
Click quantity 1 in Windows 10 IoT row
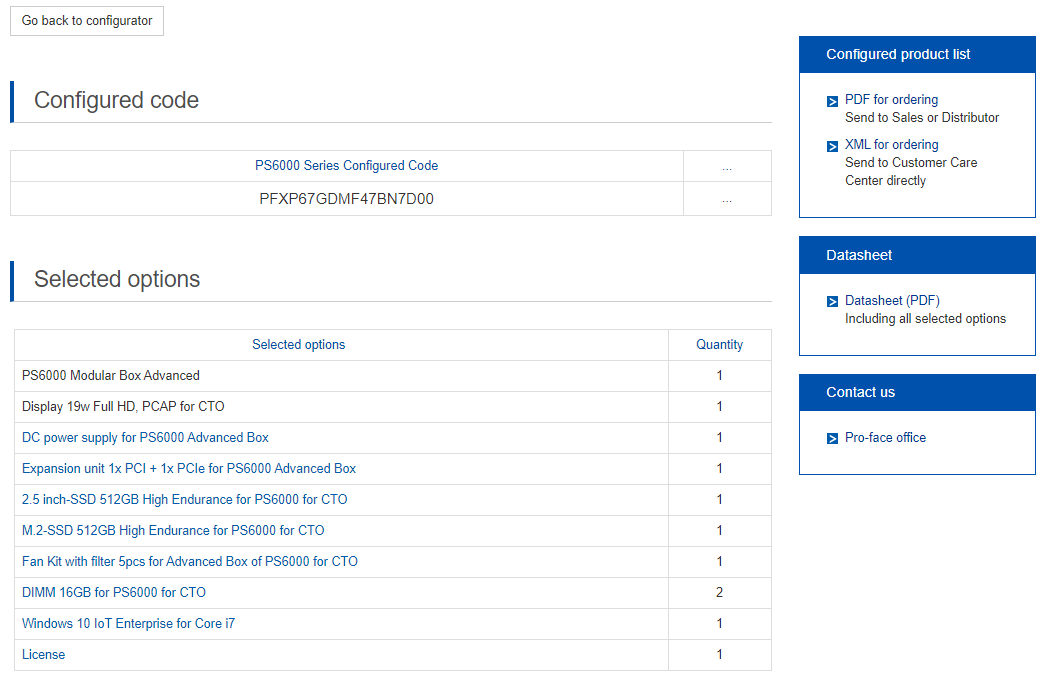point(719,623)
